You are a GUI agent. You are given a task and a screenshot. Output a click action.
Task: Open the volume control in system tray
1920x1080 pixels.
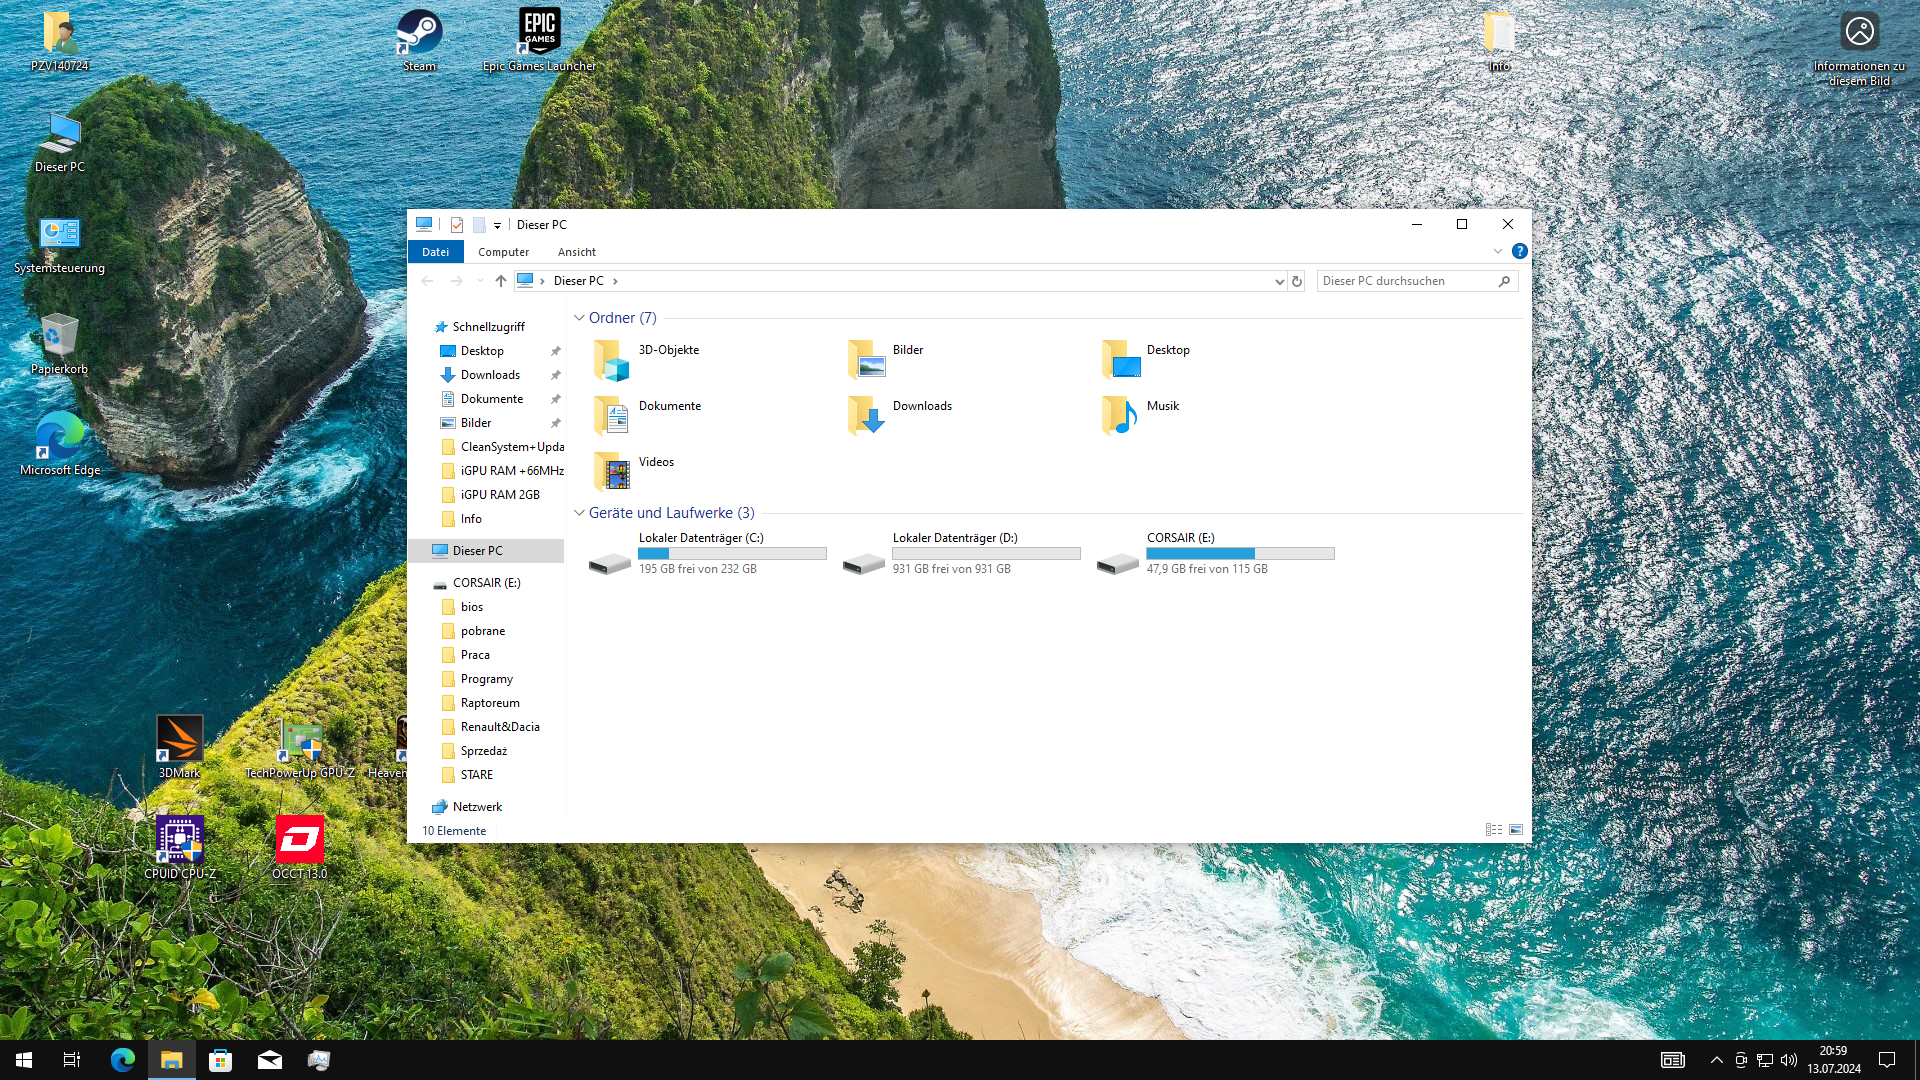click(1789, 1060)
